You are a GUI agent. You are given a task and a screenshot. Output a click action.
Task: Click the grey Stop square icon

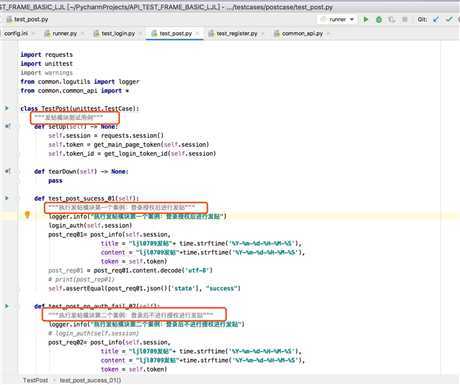405,19
